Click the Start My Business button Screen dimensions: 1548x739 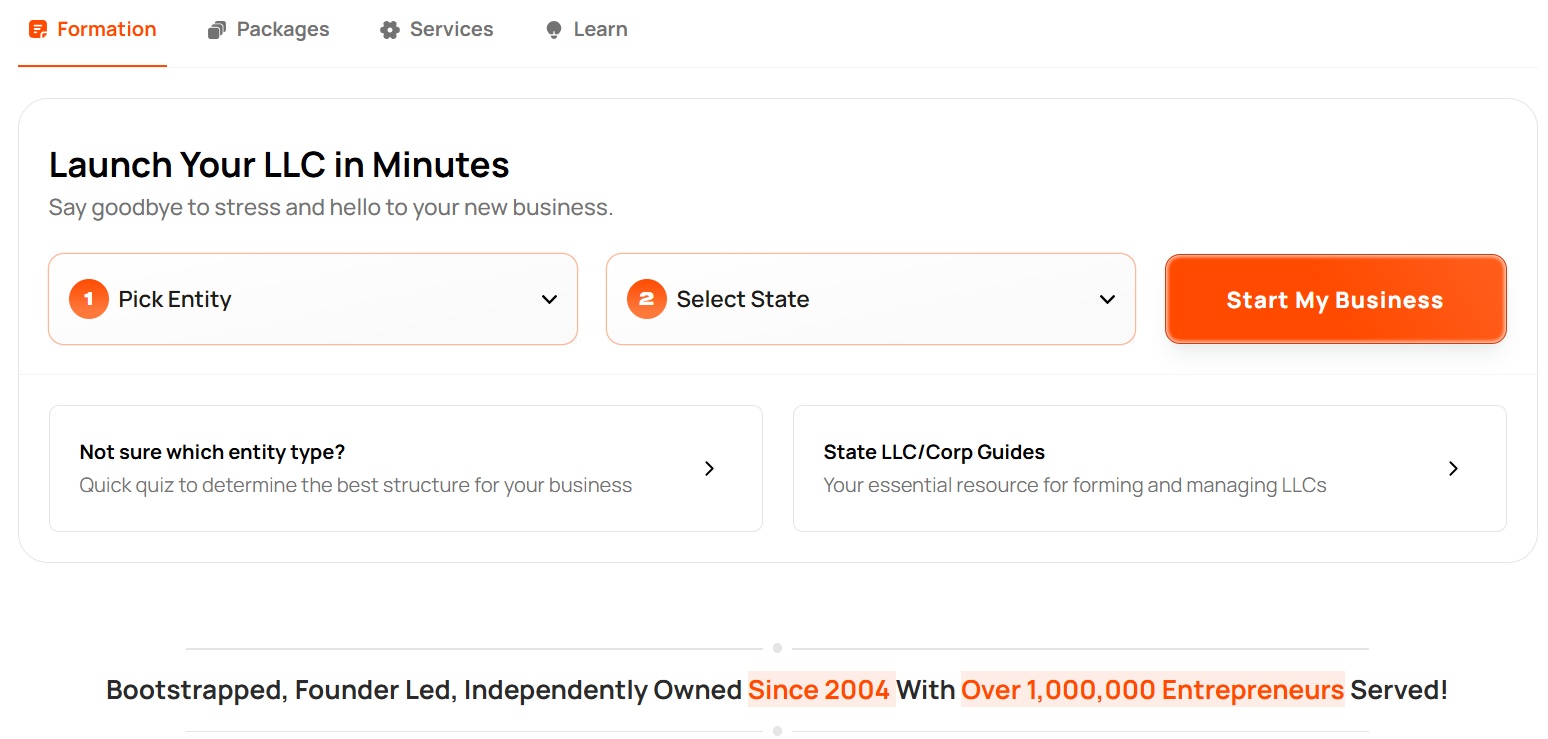click(x=1336, y=299)
